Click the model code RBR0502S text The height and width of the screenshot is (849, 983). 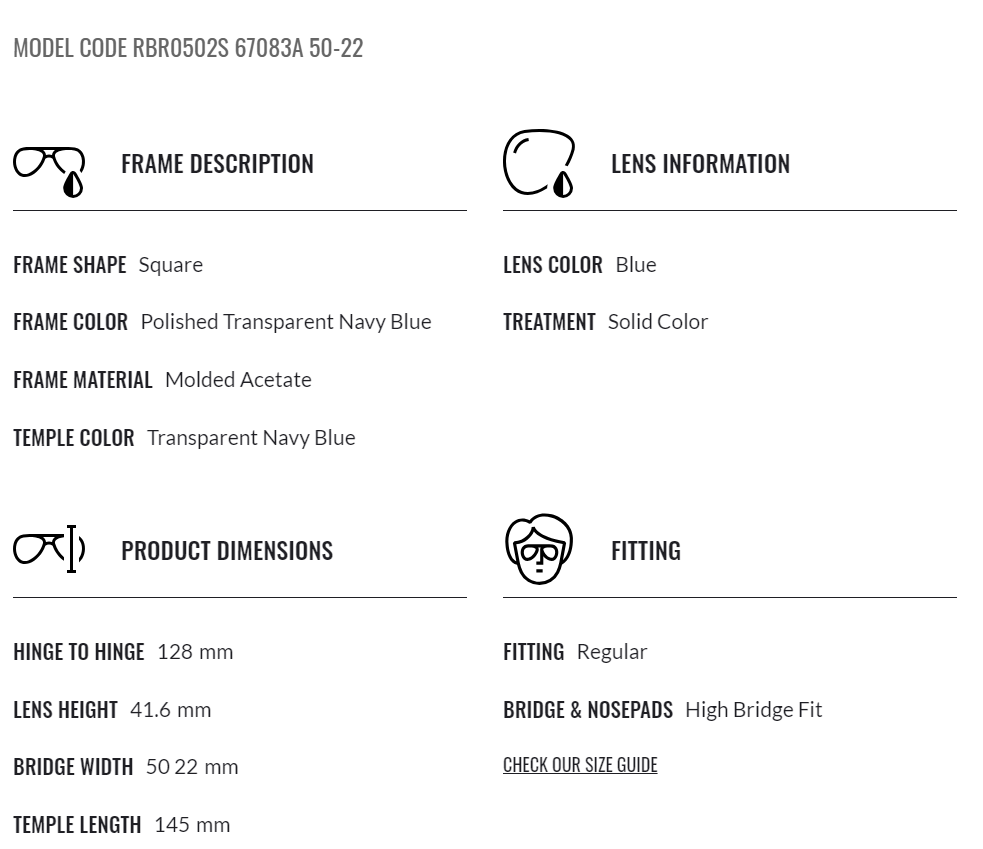pyautogui.click(x=188, y=48)
